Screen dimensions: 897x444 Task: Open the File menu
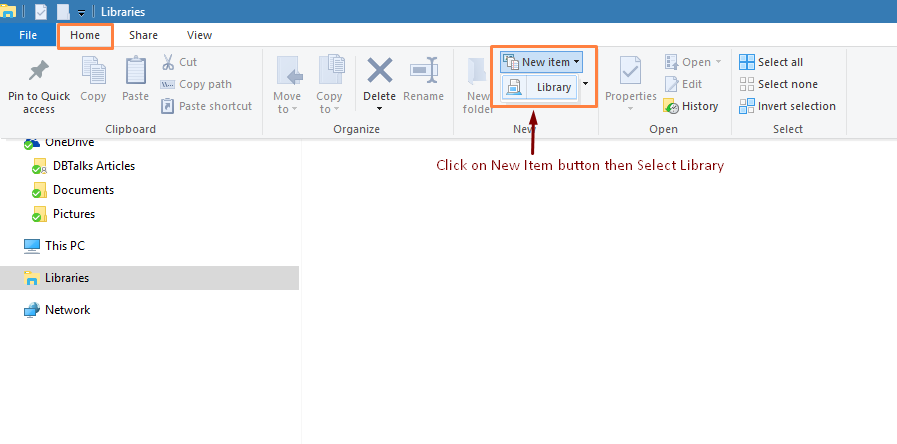click(x=28, y=35)
